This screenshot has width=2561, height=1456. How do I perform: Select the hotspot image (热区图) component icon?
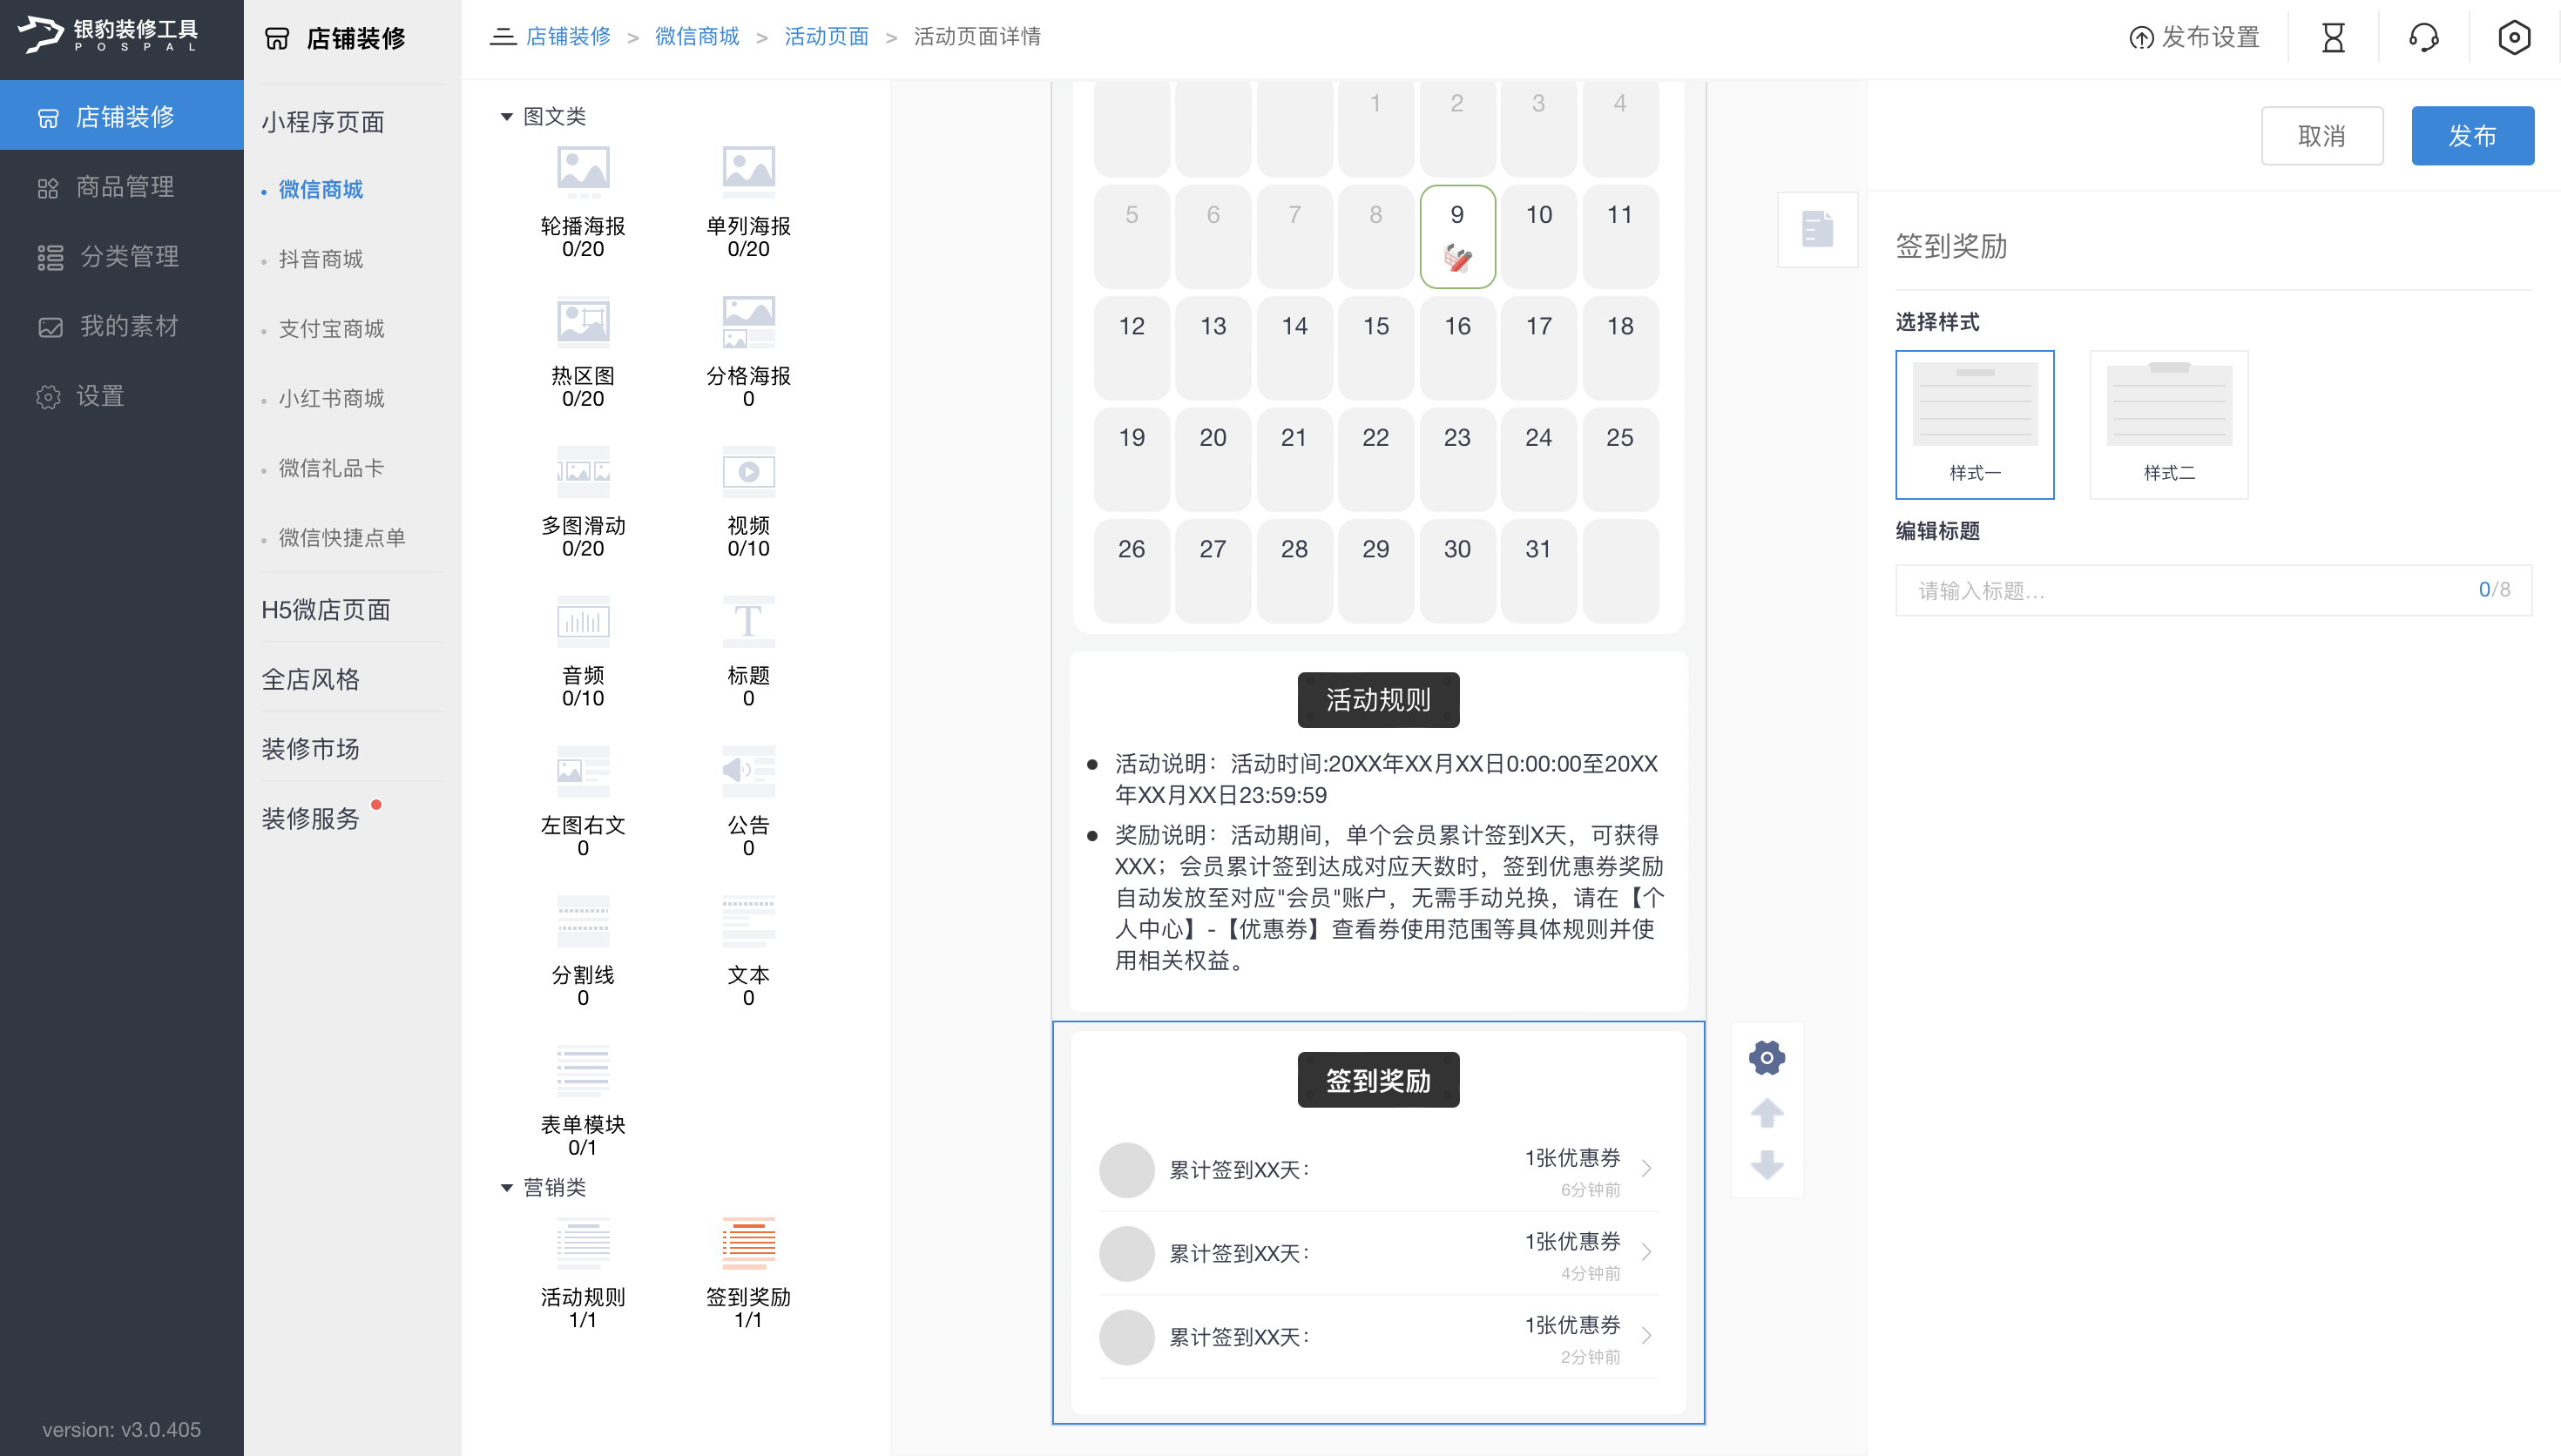[582, 321]
